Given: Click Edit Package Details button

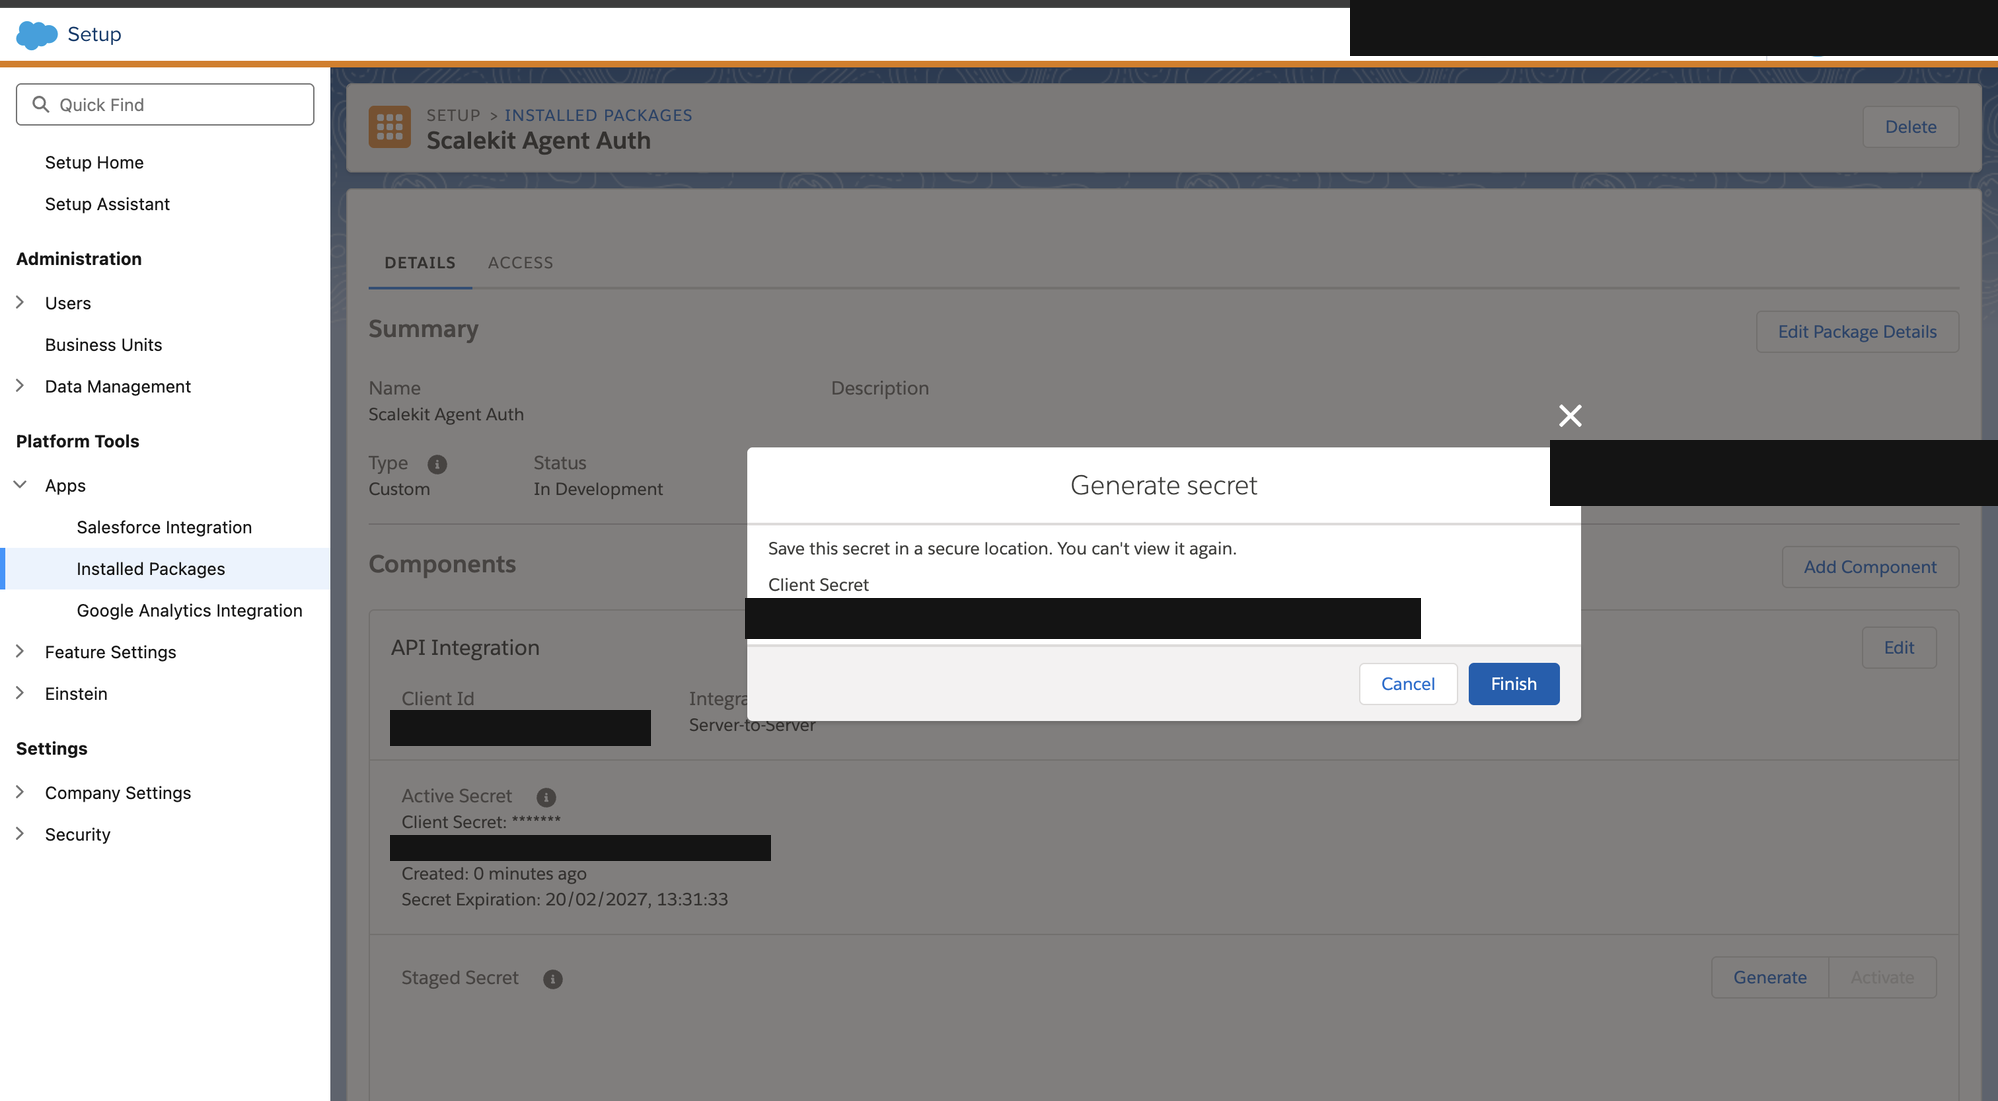Looking at the screenshot, I should tap(1857, 332).
